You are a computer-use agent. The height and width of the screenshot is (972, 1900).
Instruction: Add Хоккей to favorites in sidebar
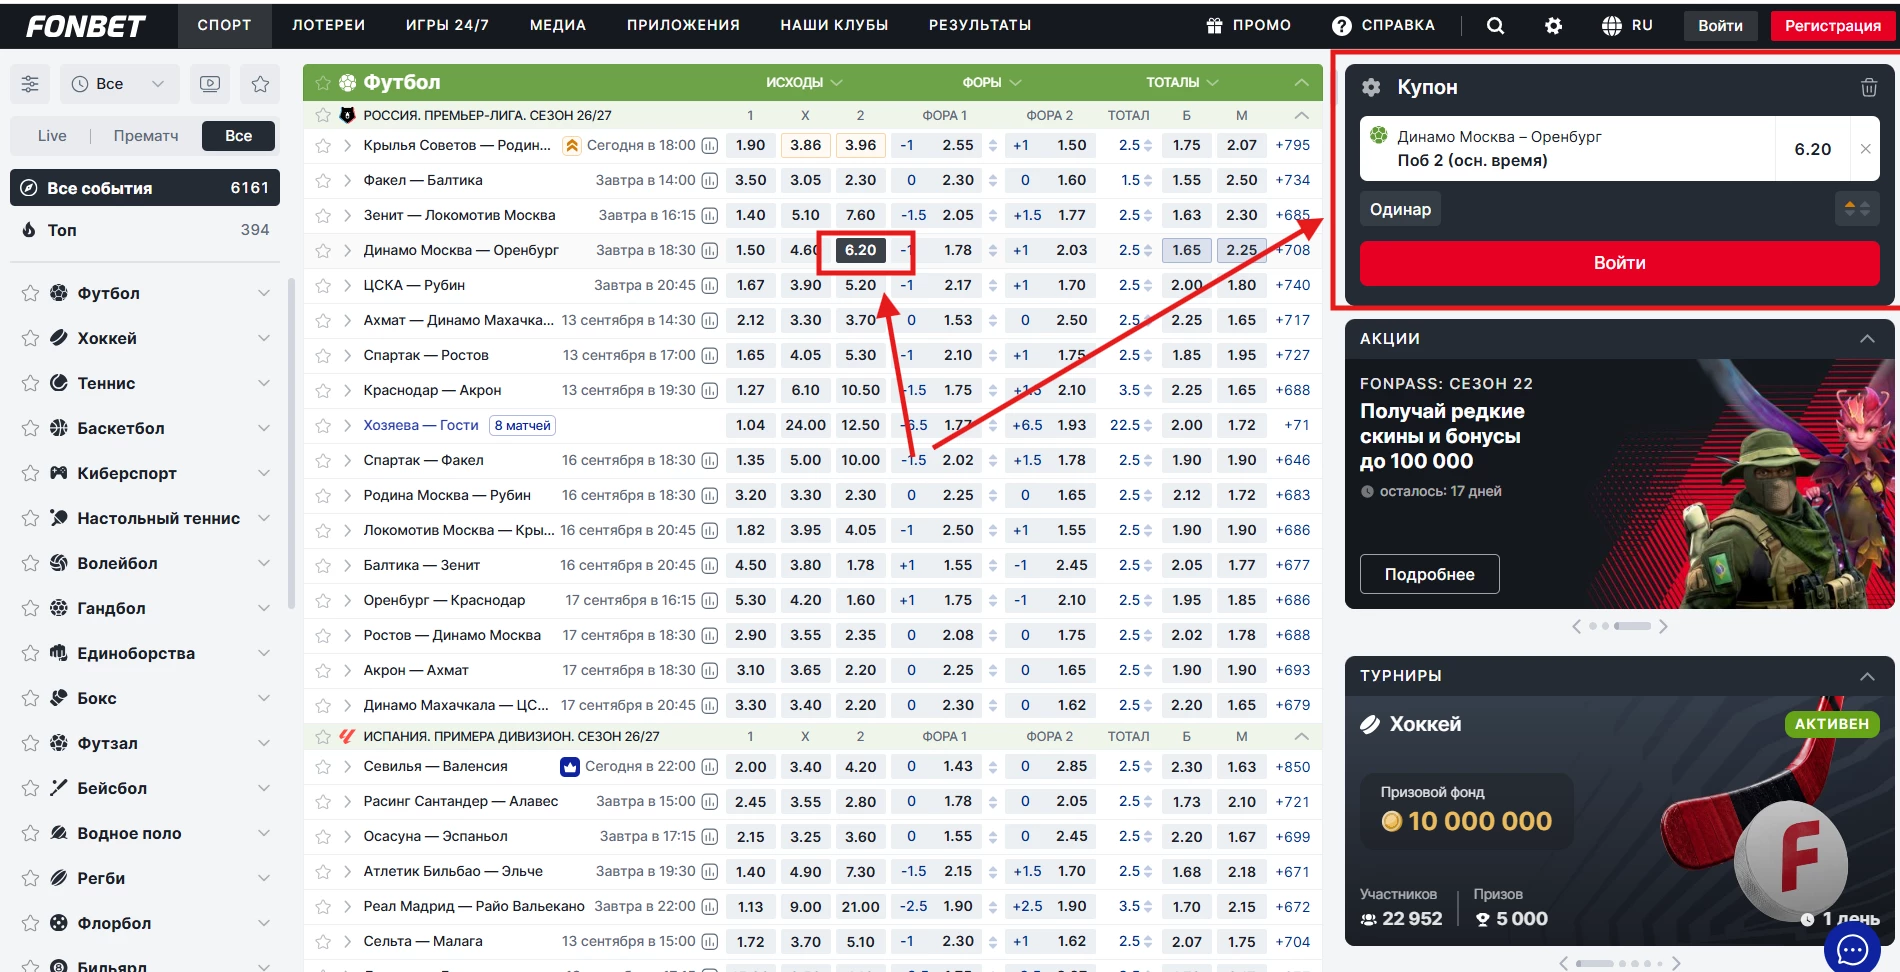tap(30, 339)
